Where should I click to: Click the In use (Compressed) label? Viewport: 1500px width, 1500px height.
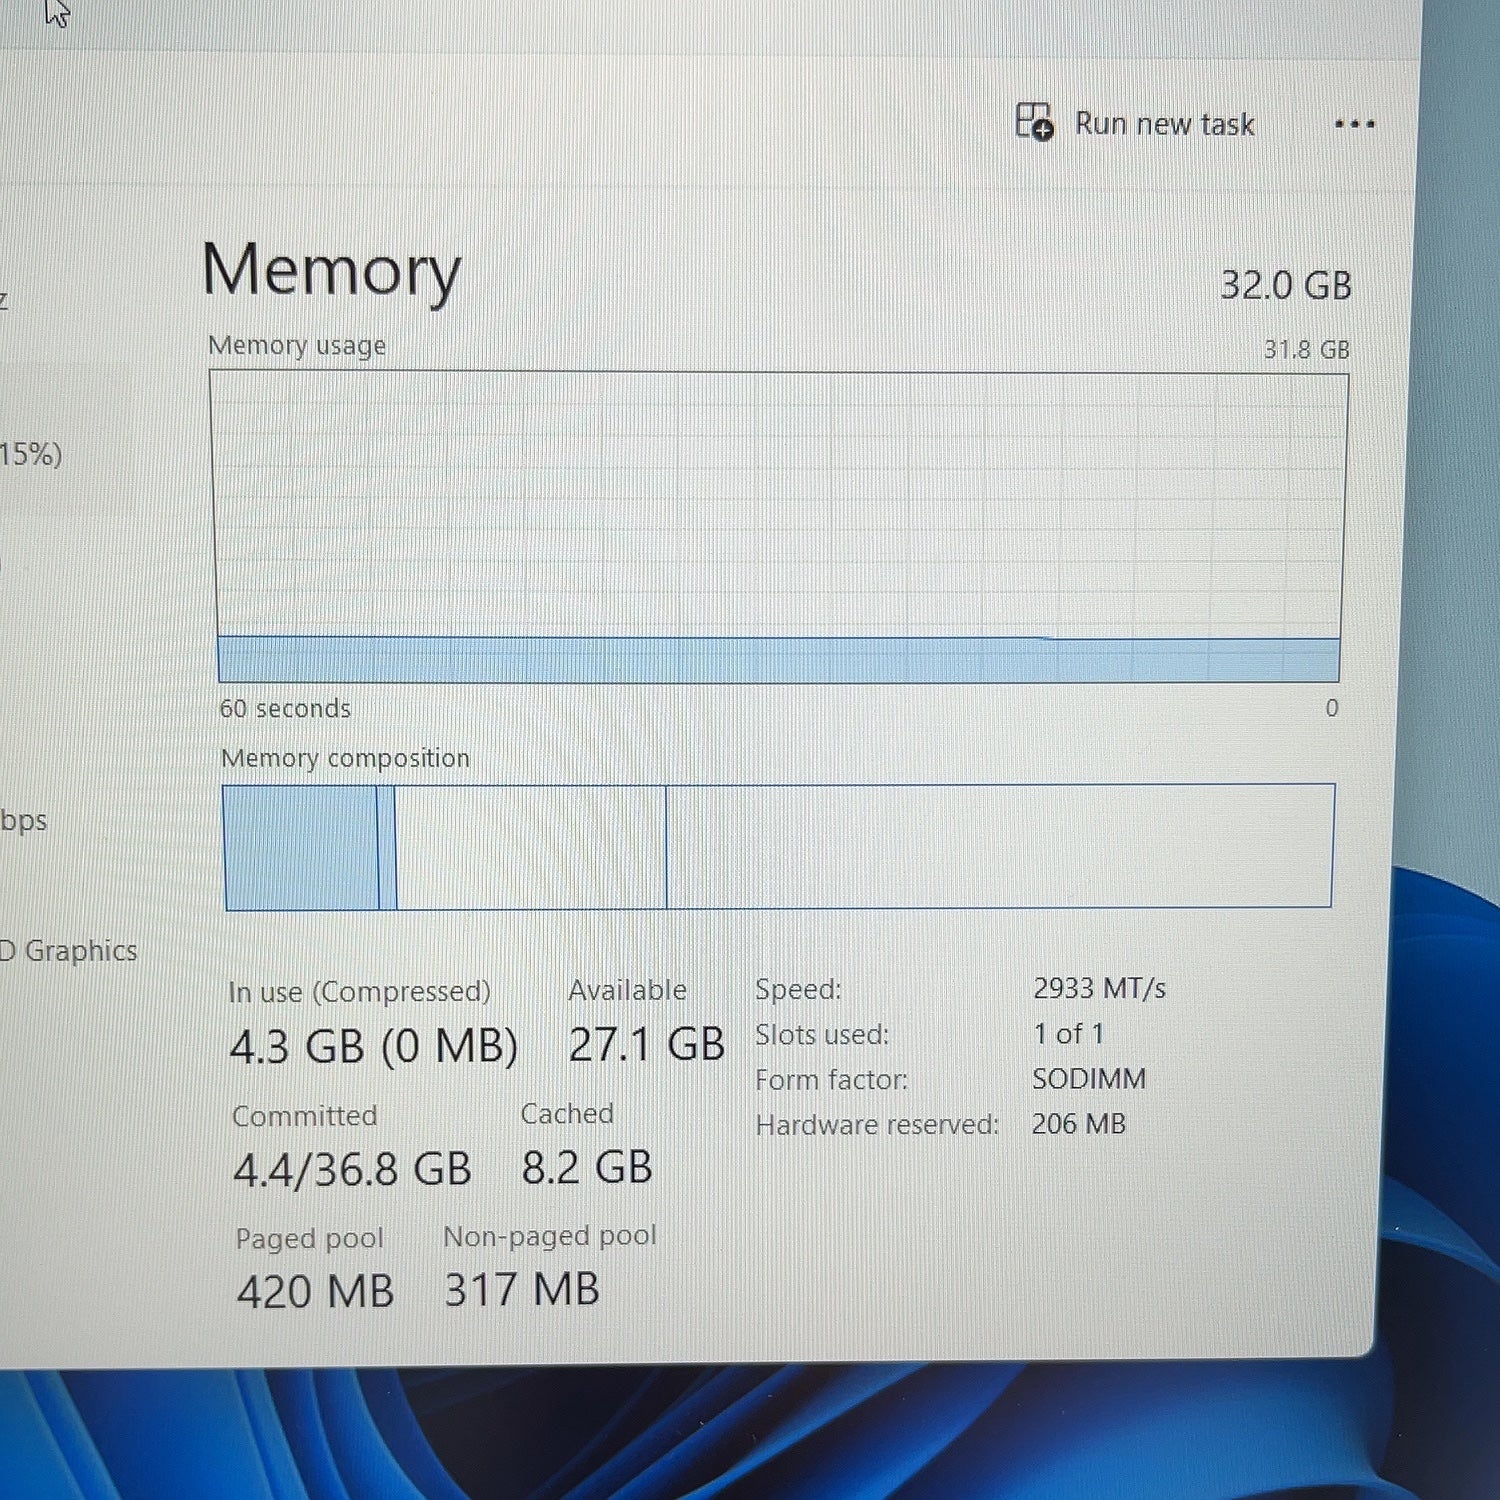359,992
